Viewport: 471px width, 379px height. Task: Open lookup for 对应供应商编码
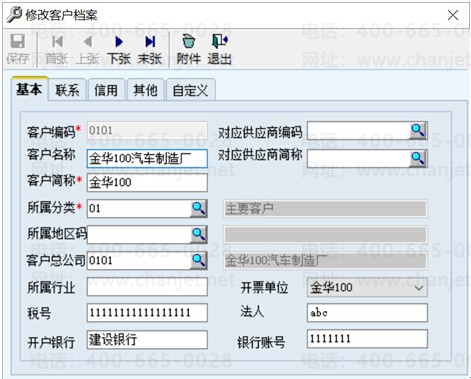click(418, 130)
